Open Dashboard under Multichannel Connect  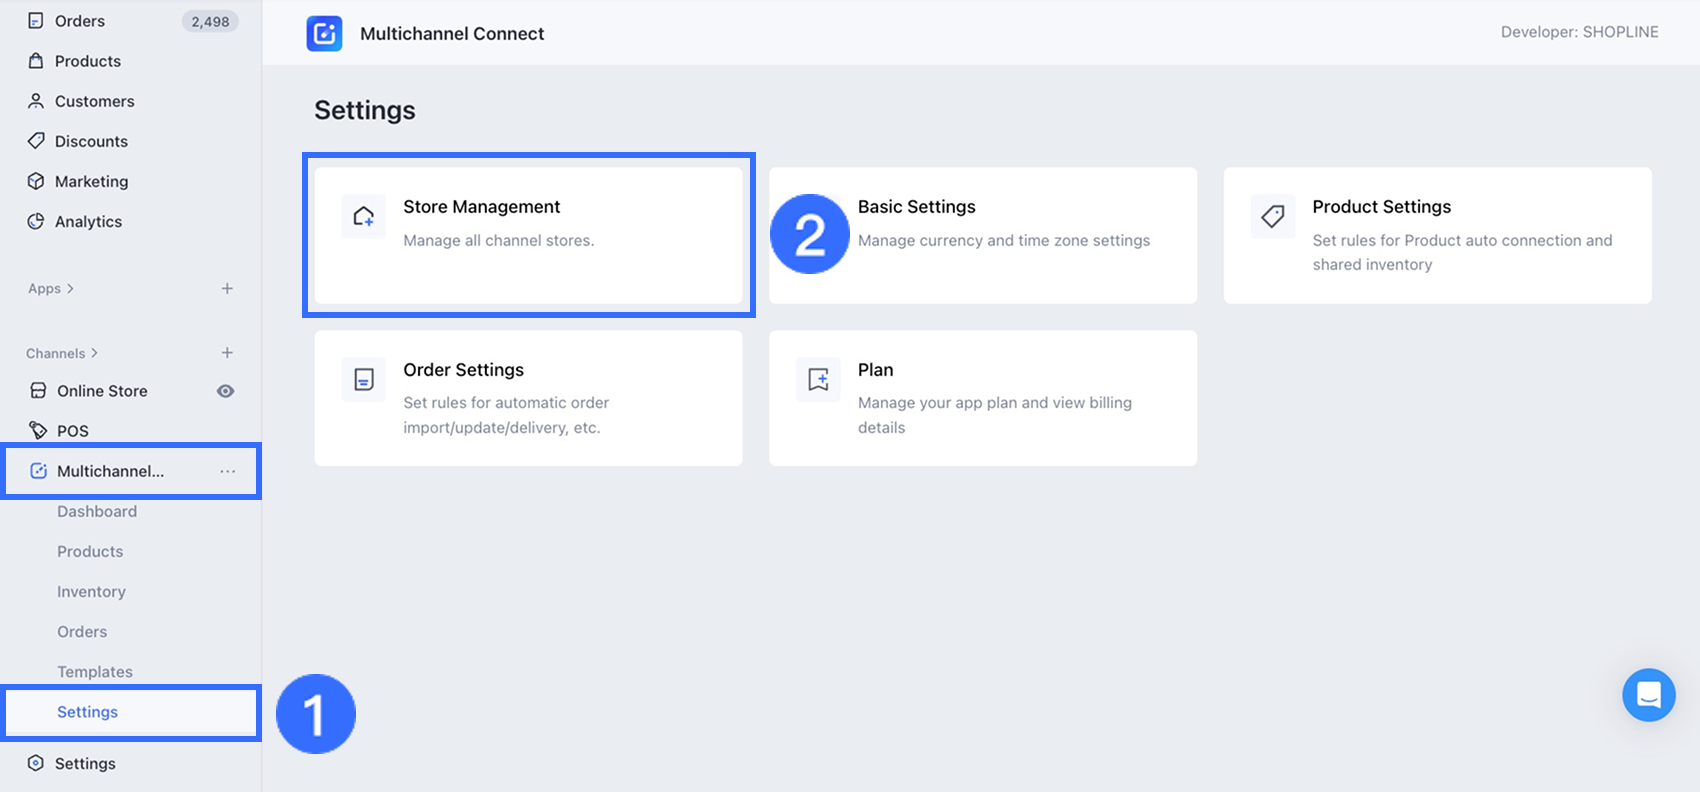tap(97, 511)
